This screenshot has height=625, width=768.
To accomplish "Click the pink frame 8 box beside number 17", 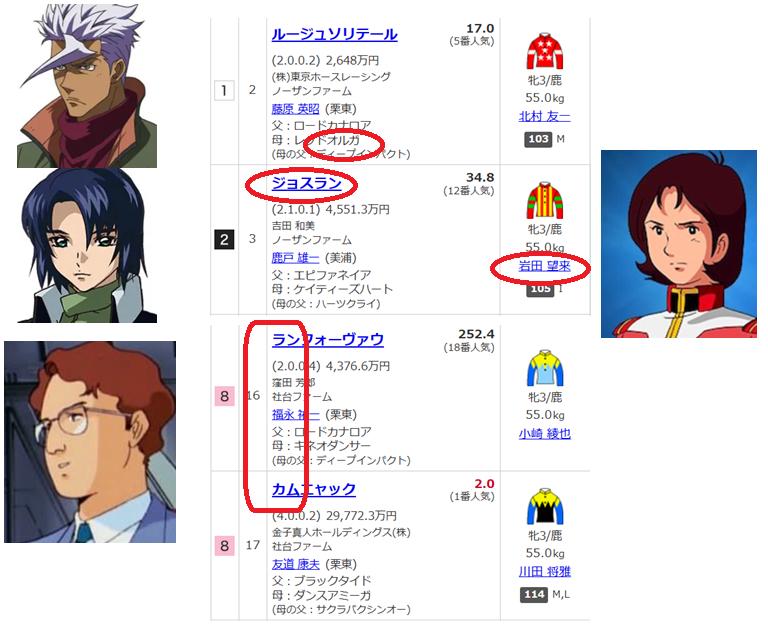I will pos(224,546).
